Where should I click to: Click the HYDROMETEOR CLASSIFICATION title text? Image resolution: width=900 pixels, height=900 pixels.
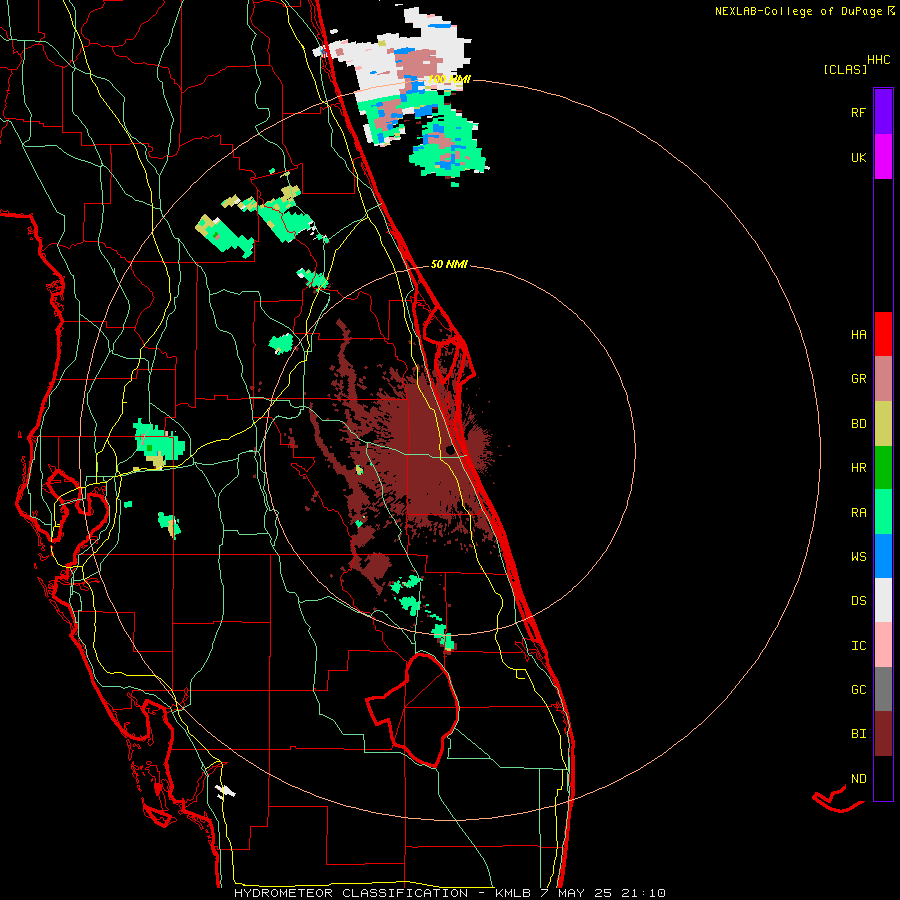(351, 893)
